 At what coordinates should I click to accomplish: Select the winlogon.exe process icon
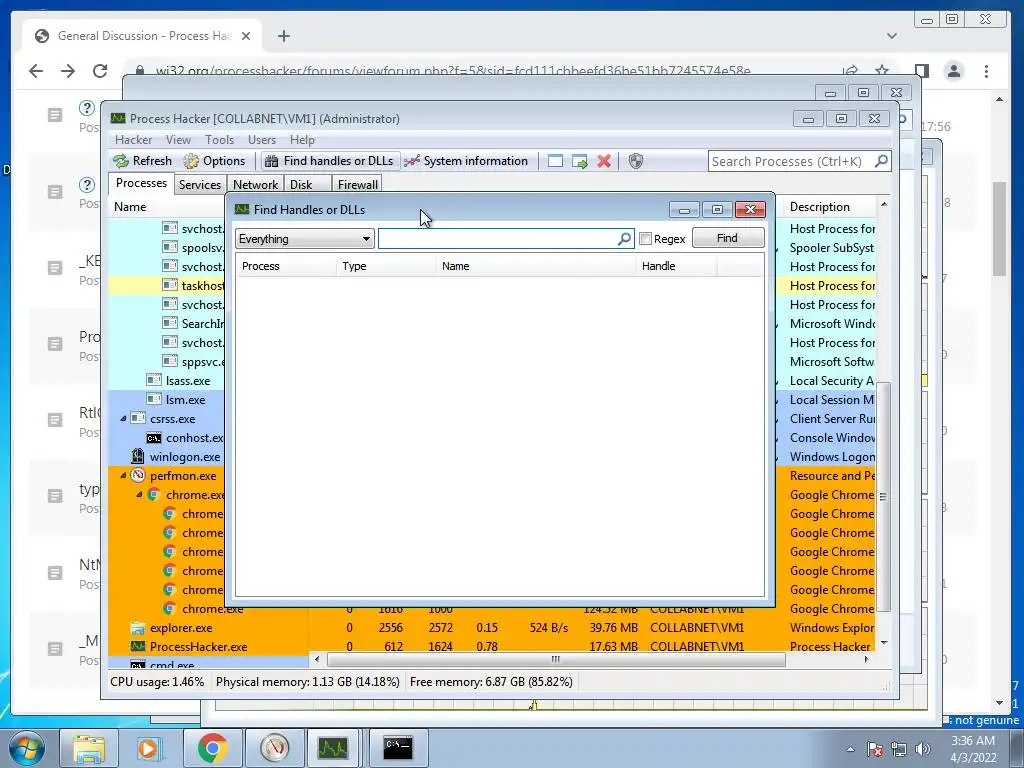click(x=137, y=456)
